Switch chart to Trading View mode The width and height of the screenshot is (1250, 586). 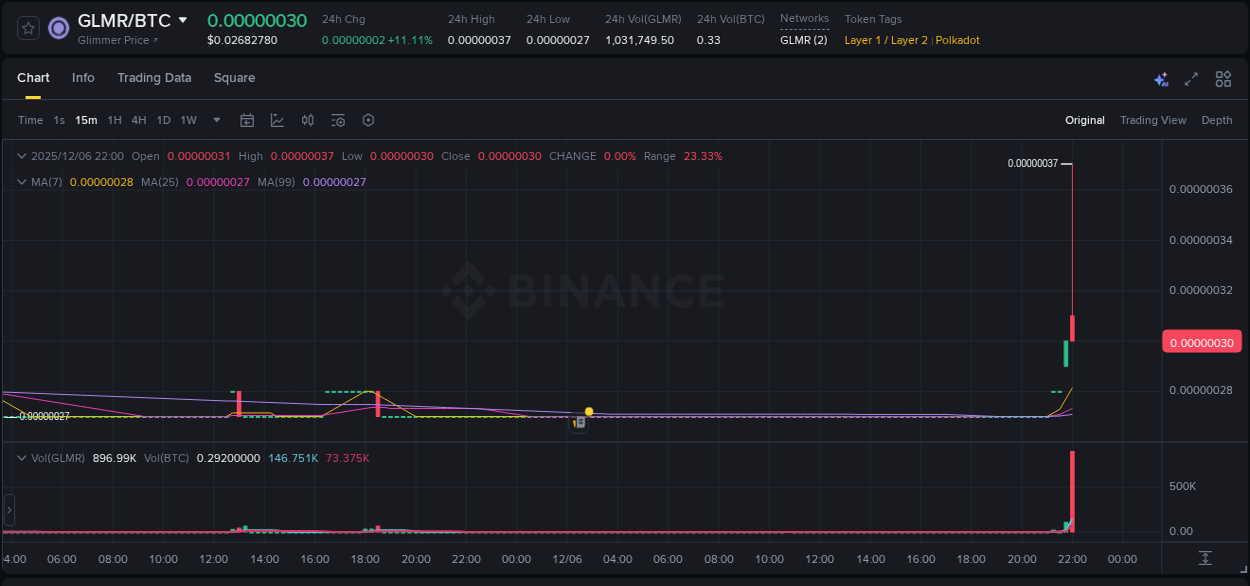1153,120
